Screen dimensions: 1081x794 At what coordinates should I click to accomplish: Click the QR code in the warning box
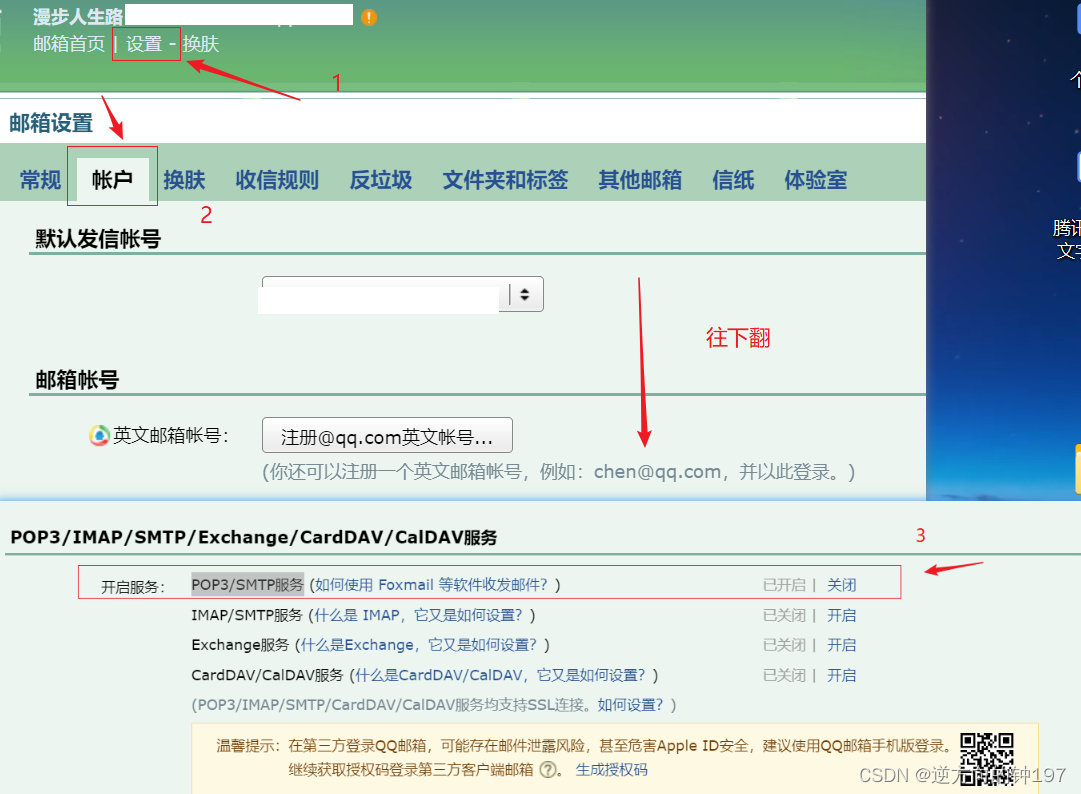point(987,759)
